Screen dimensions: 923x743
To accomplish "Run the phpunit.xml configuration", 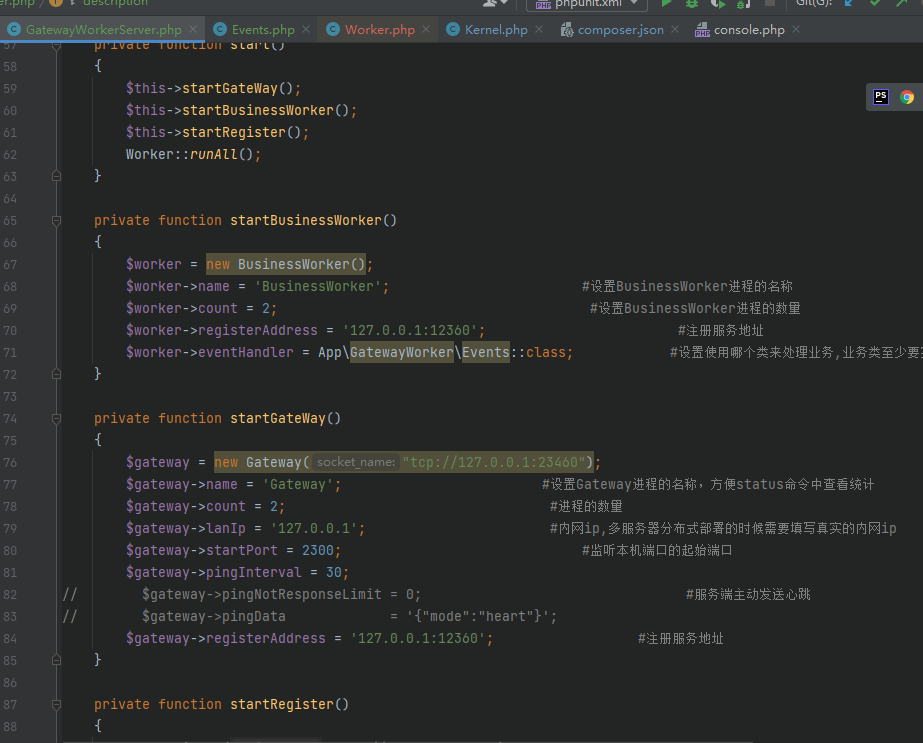I will (x=666, y=4).
